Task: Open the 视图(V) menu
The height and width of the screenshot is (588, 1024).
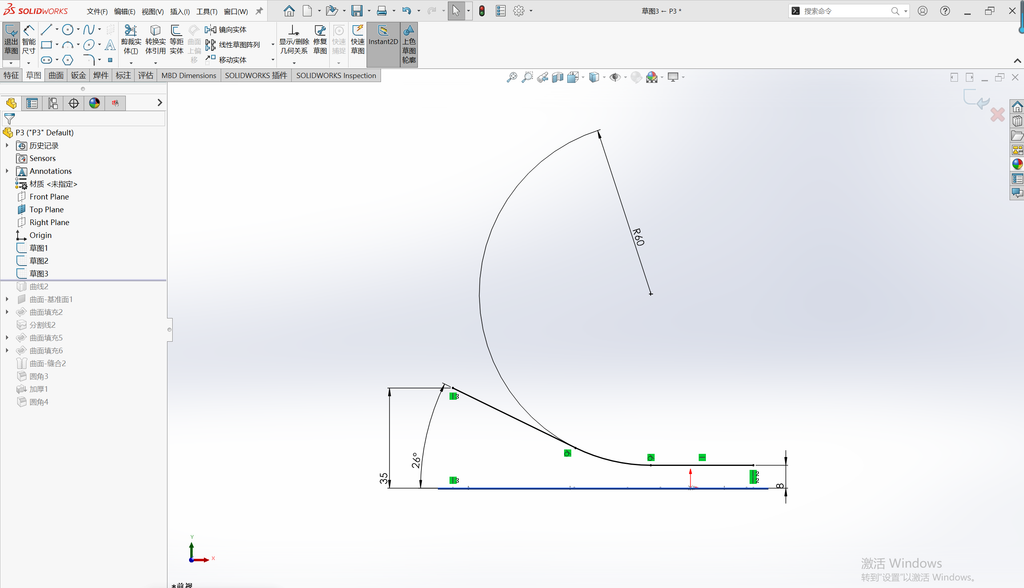Action: click(x=153, y=12)
